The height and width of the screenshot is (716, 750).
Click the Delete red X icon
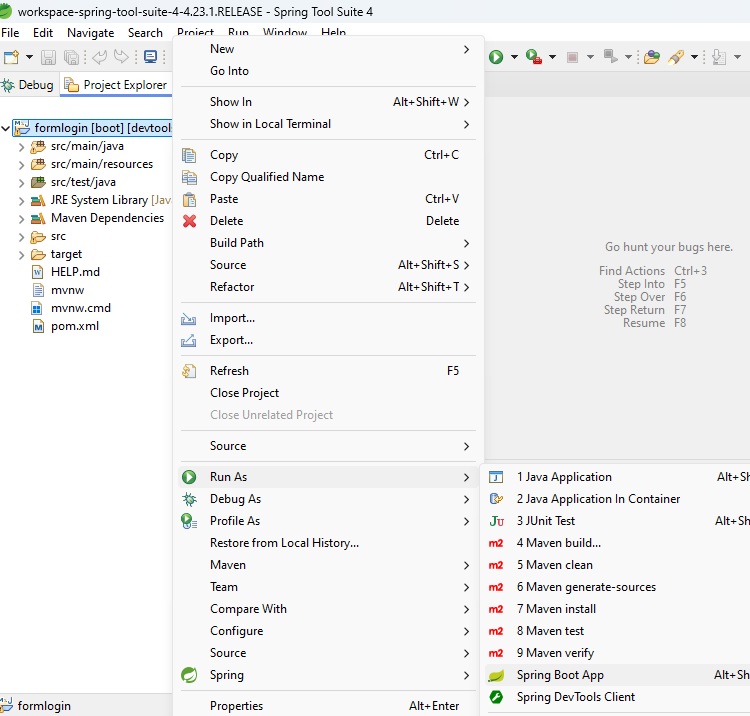pyautogui.click(x=189, y=221)
